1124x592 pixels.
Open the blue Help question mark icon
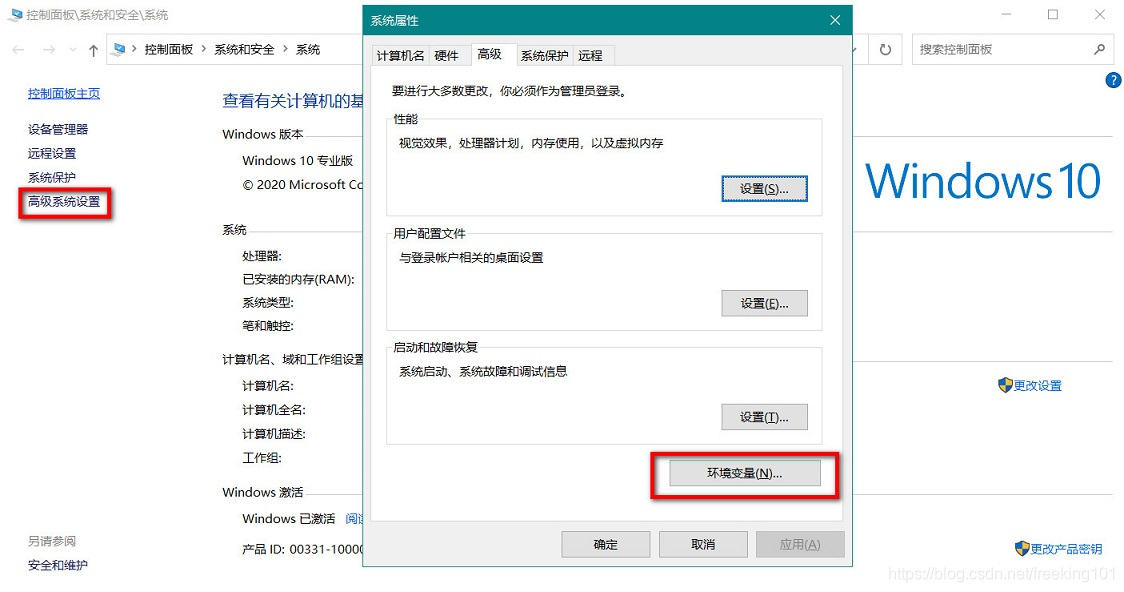coord(1113,80)
